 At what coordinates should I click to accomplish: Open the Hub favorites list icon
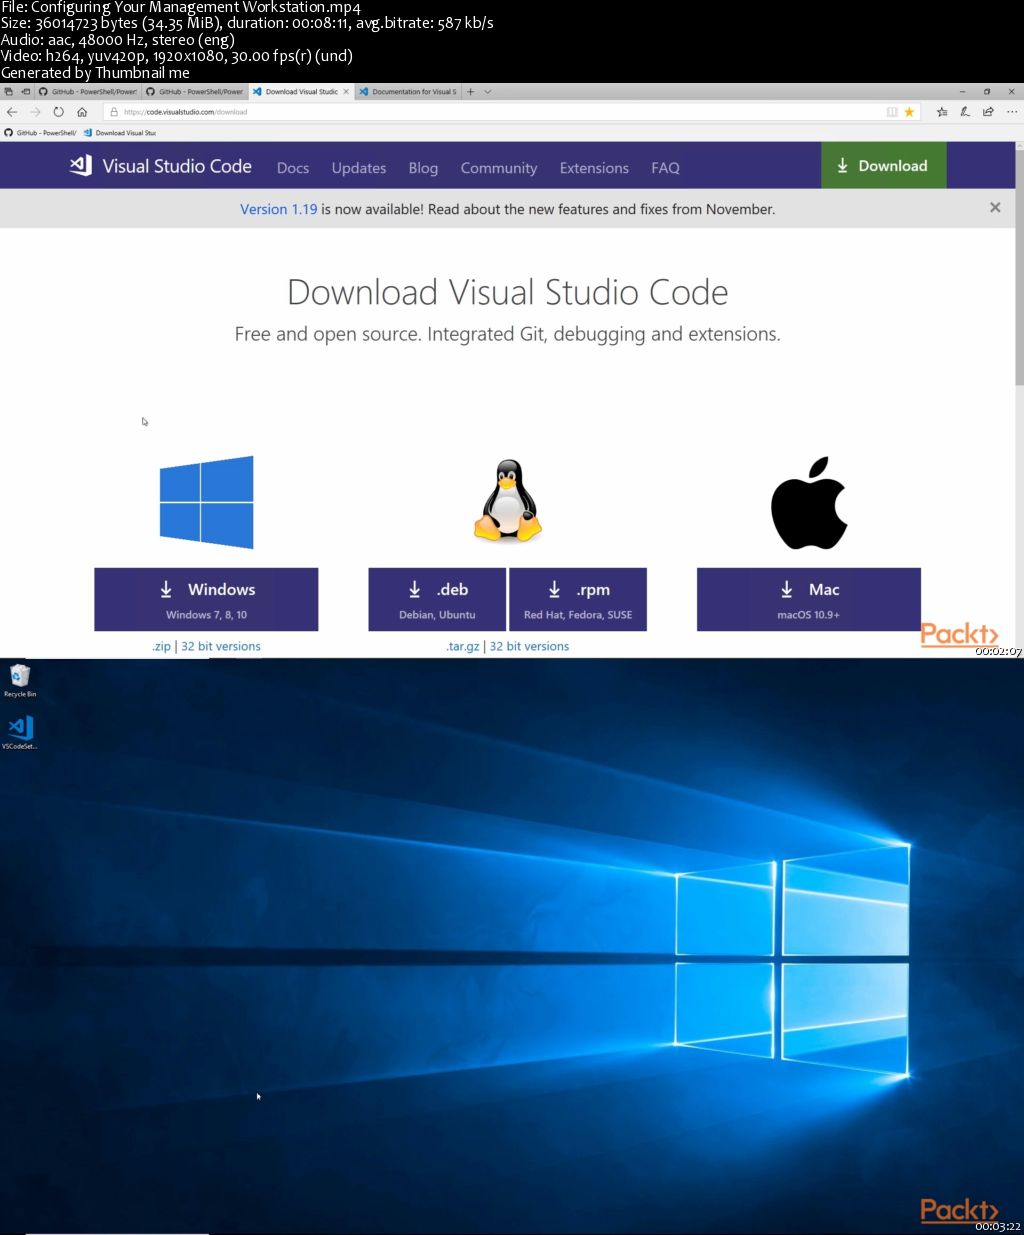[942, 112]
